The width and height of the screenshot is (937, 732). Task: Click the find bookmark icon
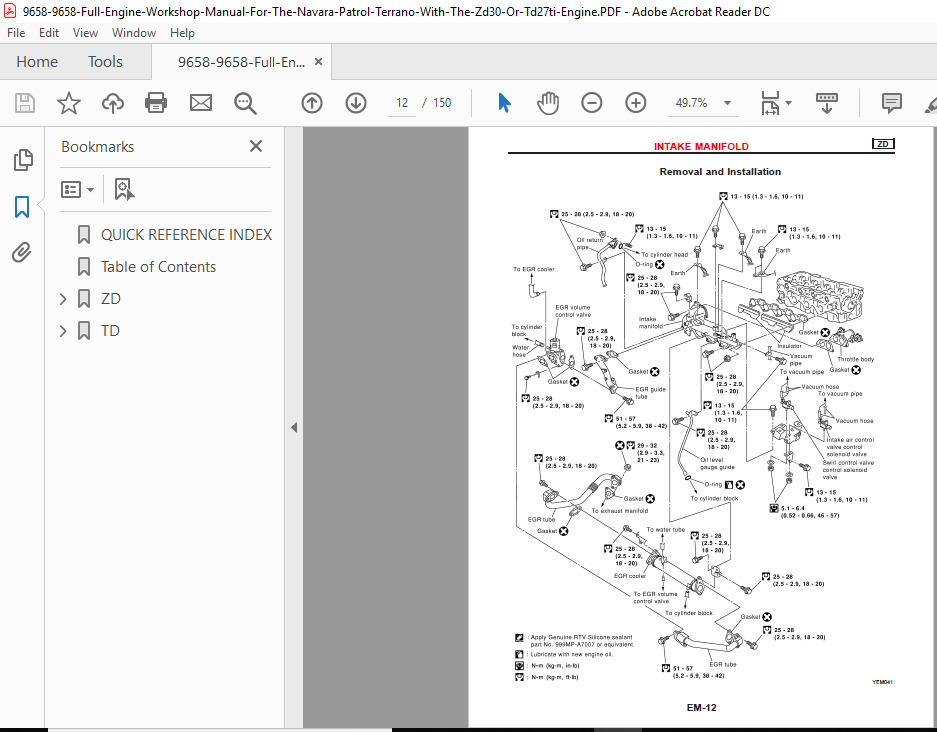pos(124,190)
